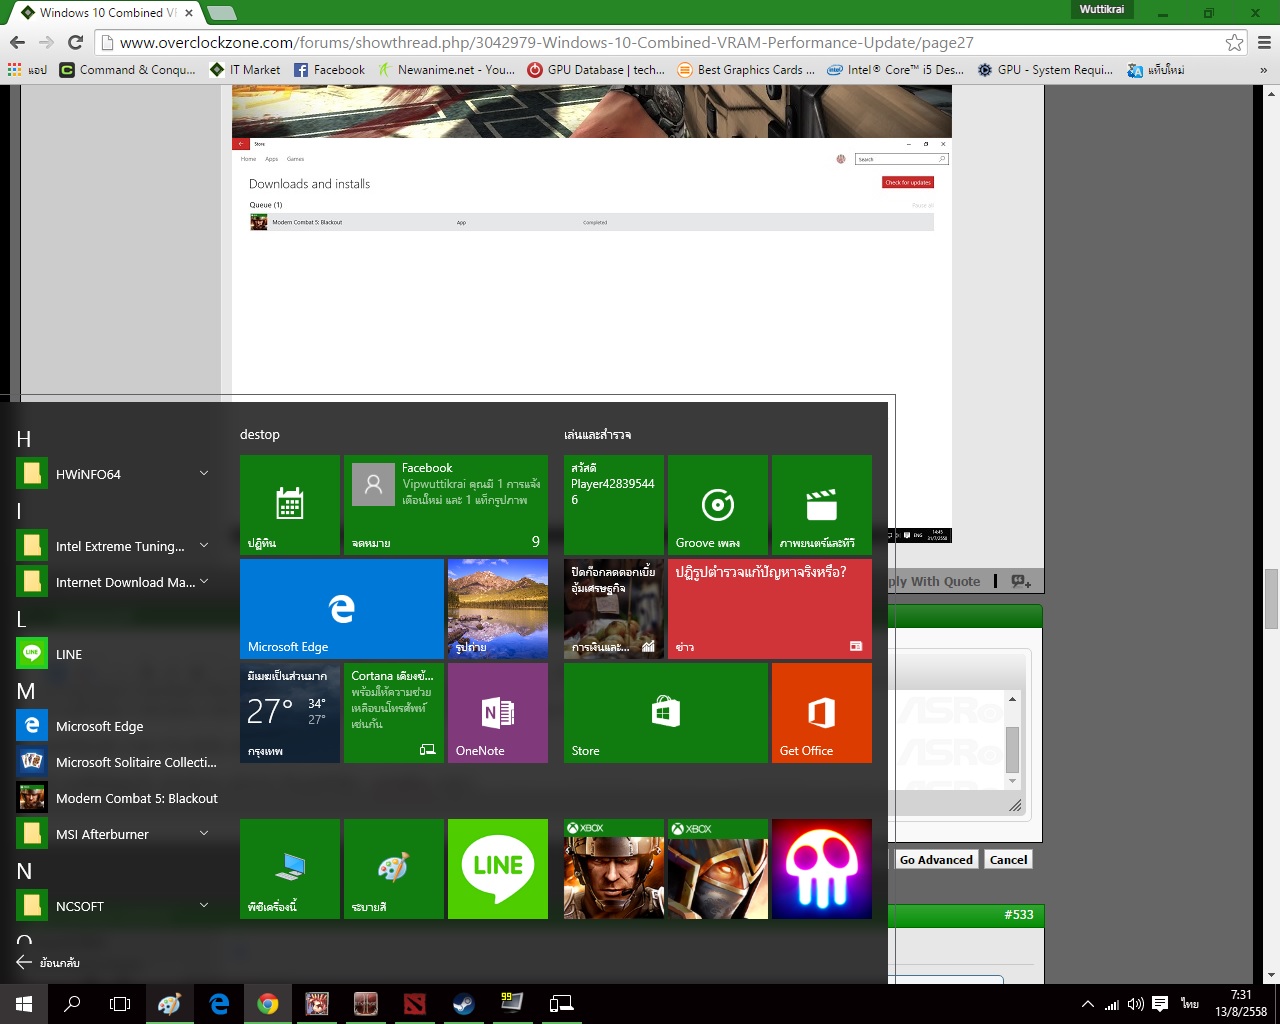
Task: Launch the OneNote tile
Action: click(x=498, y=713)
